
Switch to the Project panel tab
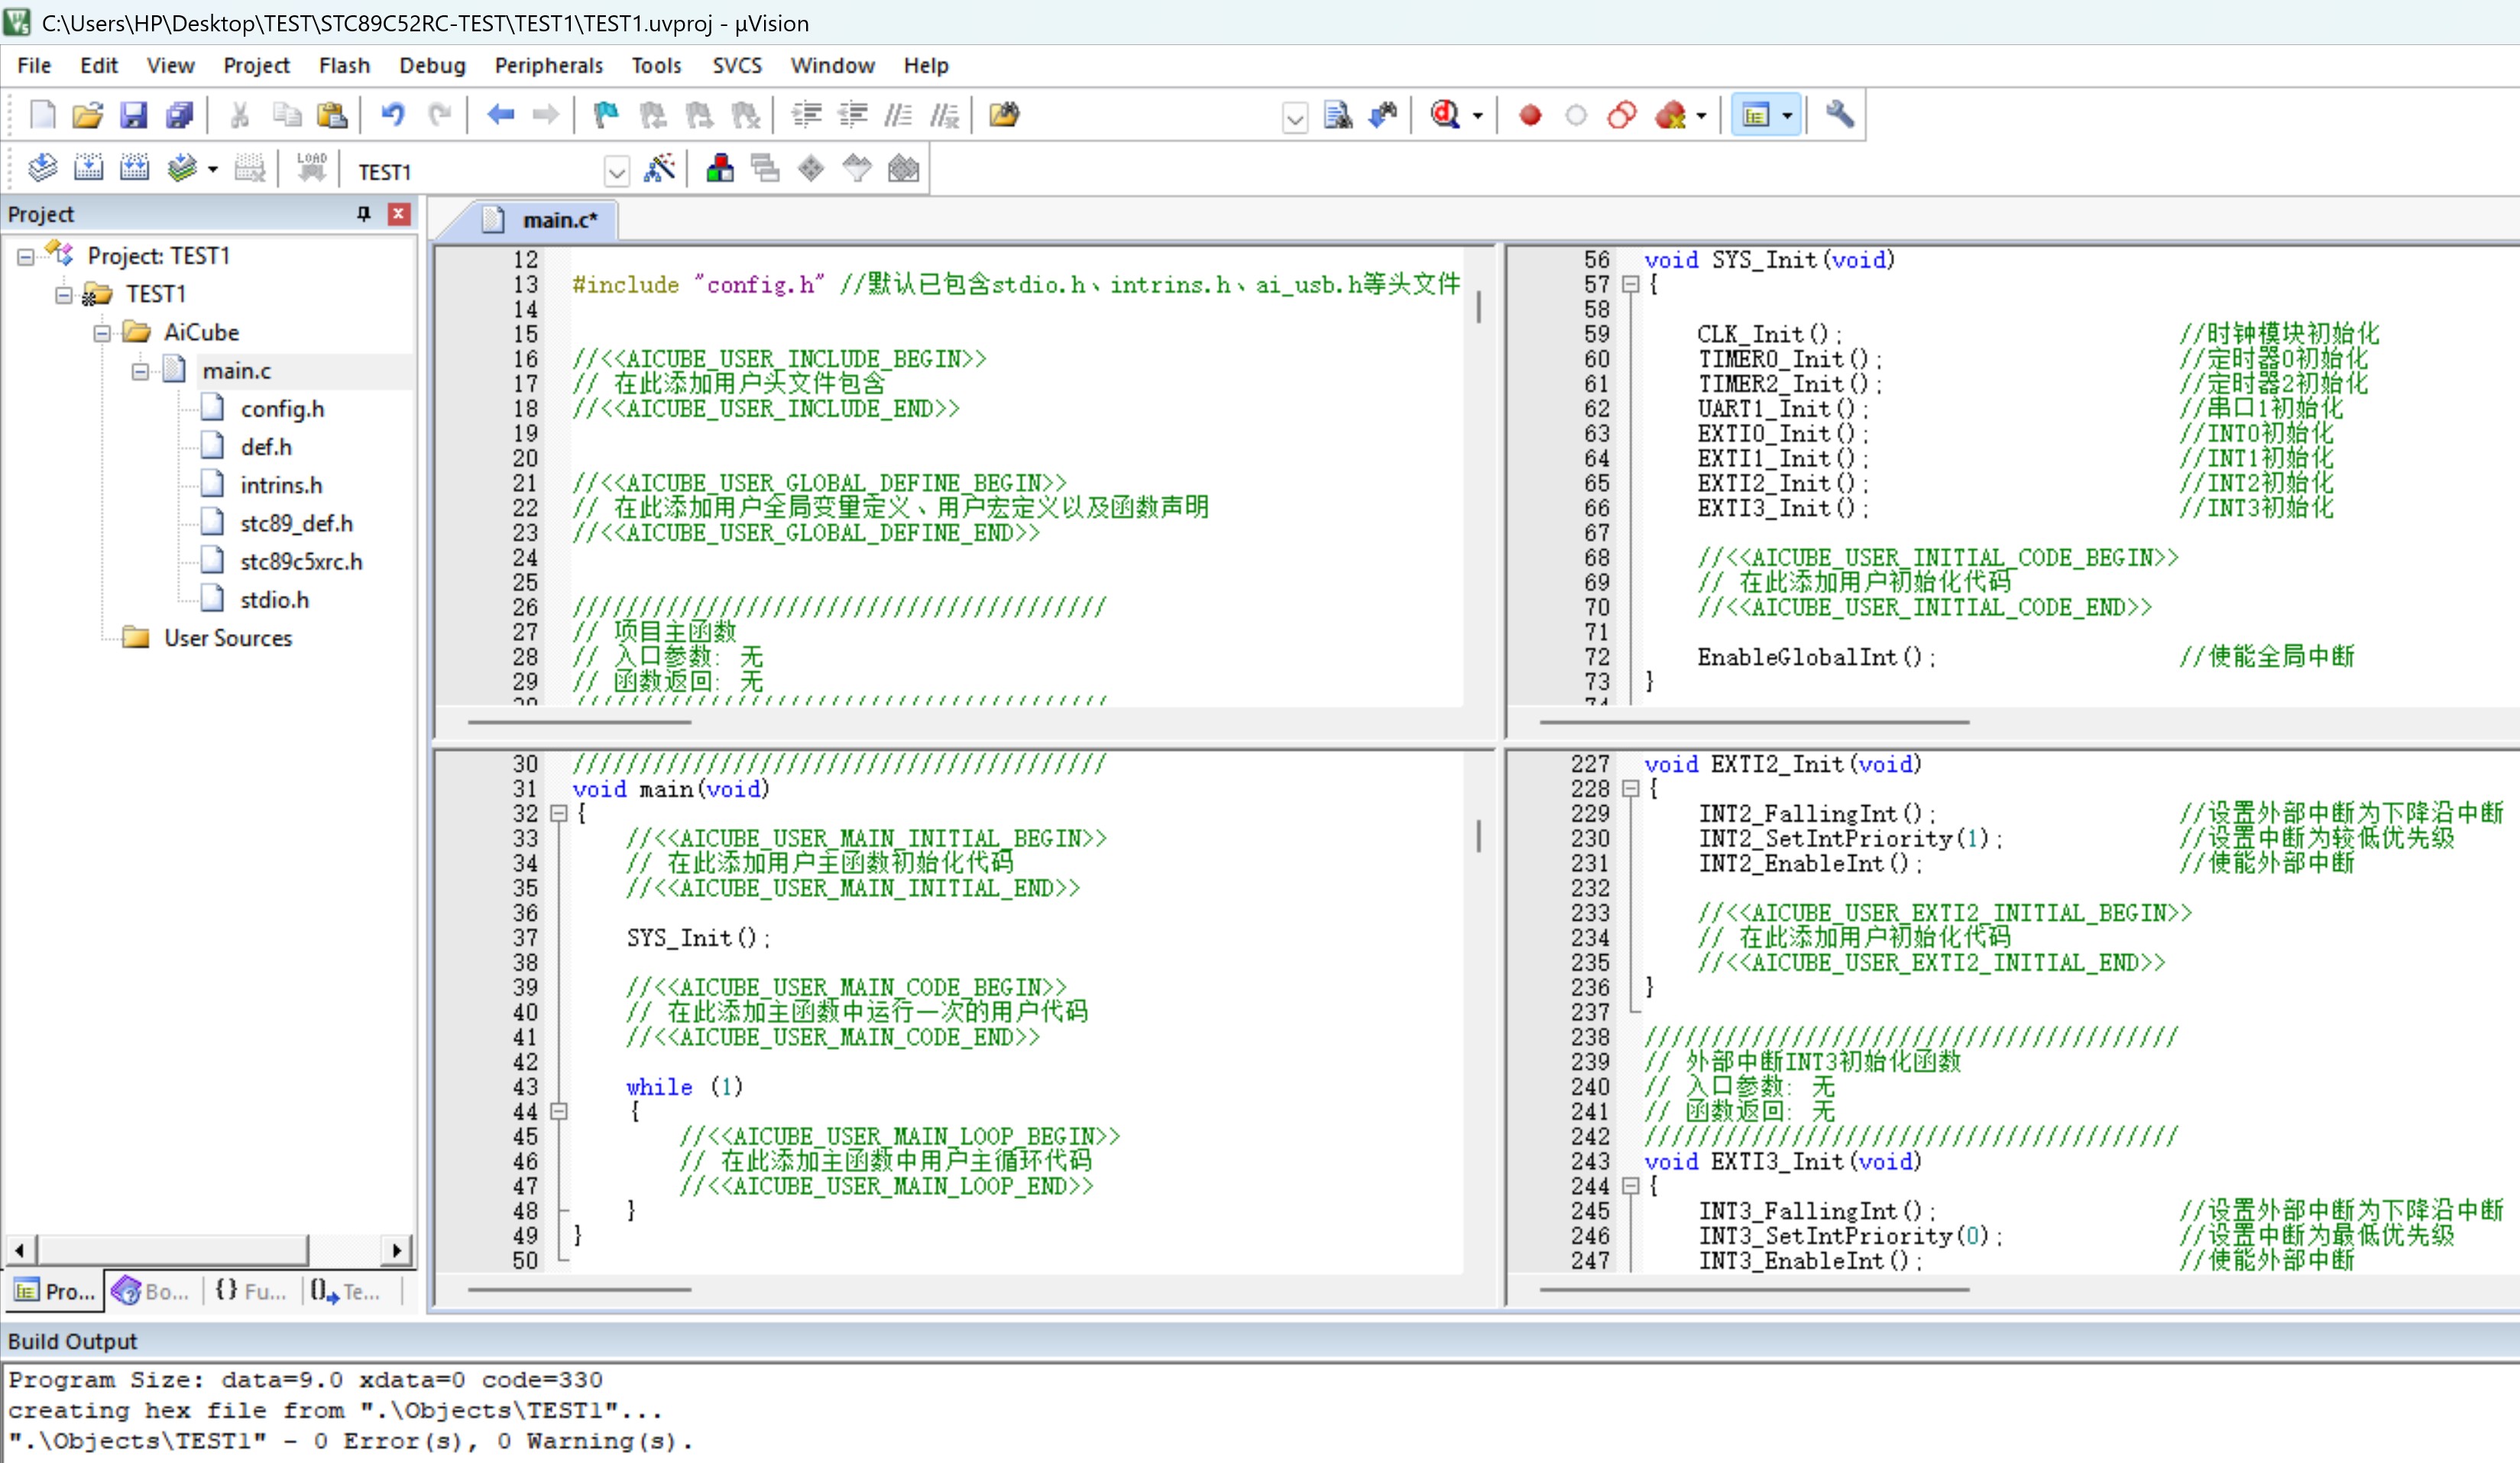tap(56, 1292)
